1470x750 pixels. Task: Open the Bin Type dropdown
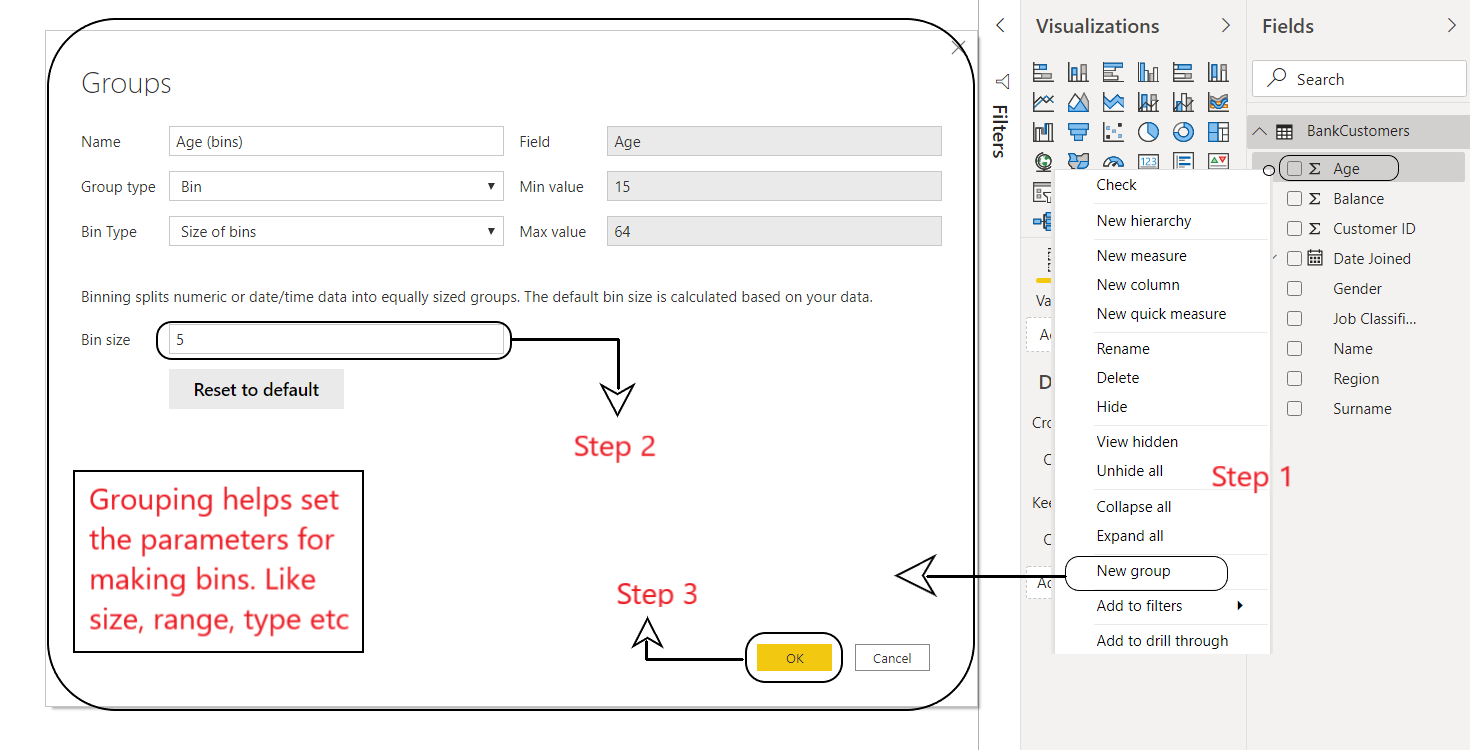(336, 231)
